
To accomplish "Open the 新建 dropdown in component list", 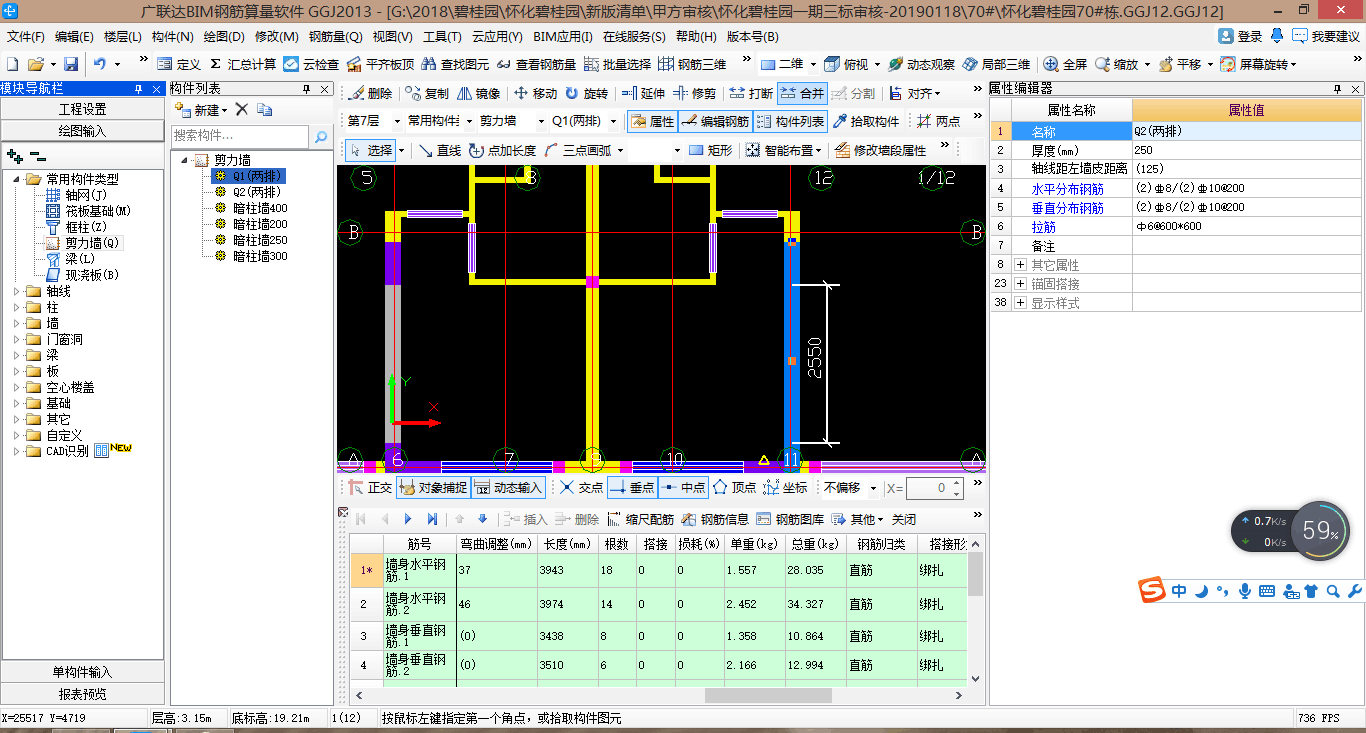I will pos(204,110).
